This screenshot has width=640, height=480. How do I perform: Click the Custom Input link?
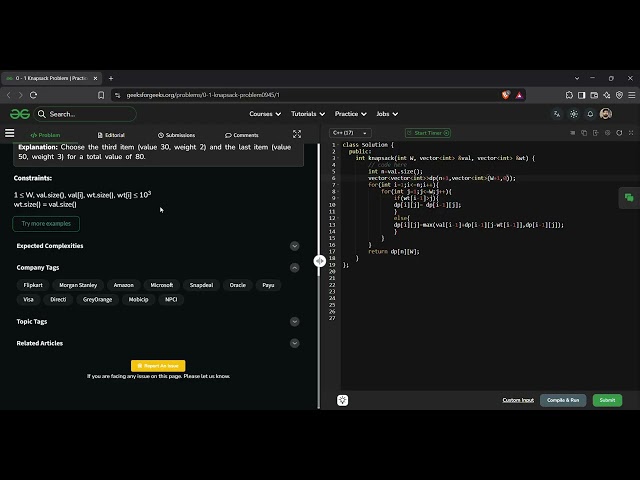[518, 400]
